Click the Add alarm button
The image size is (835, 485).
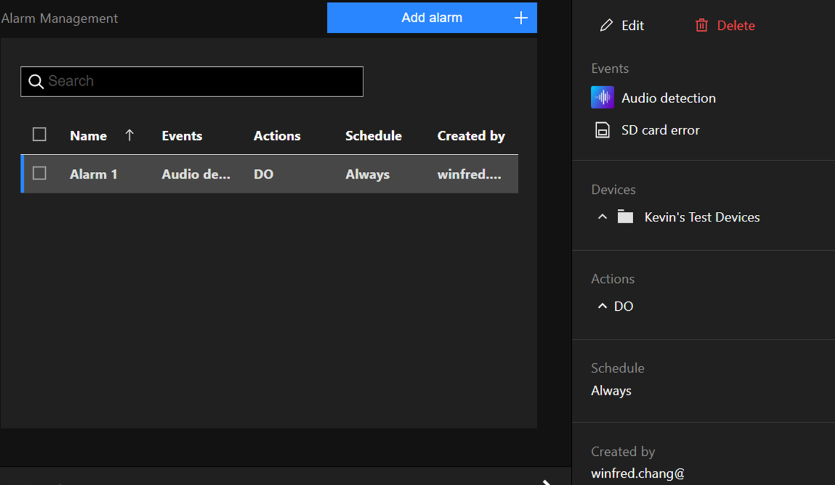coord(431,18)
